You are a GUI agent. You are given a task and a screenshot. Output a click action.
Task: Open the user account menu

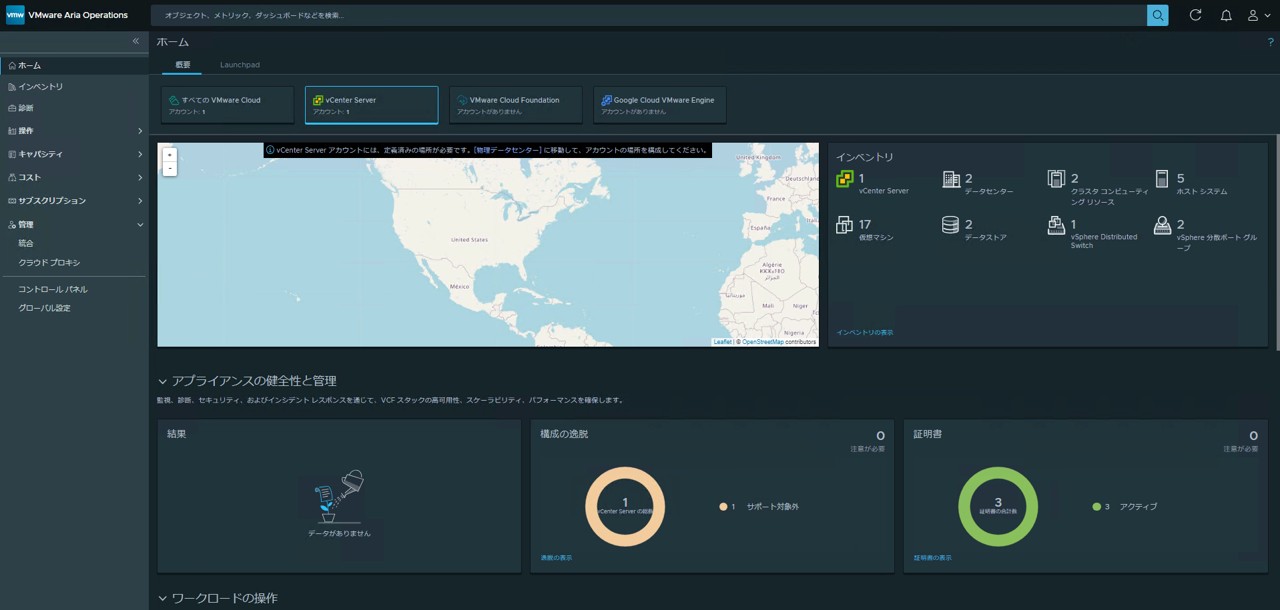click(1258, 15)
